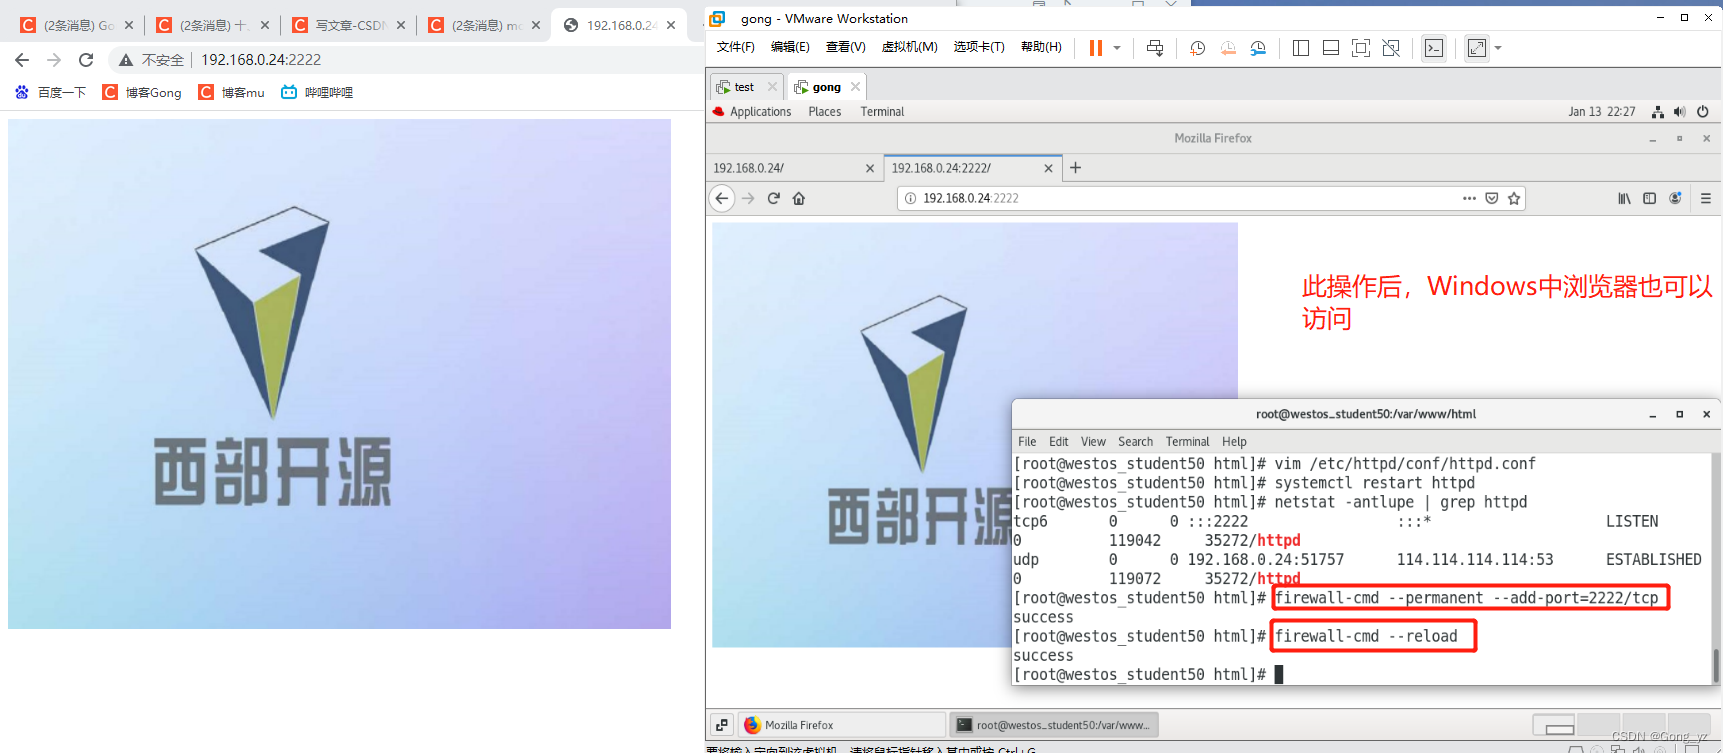Reload the page in Chrome

click(x=86, y=60)
